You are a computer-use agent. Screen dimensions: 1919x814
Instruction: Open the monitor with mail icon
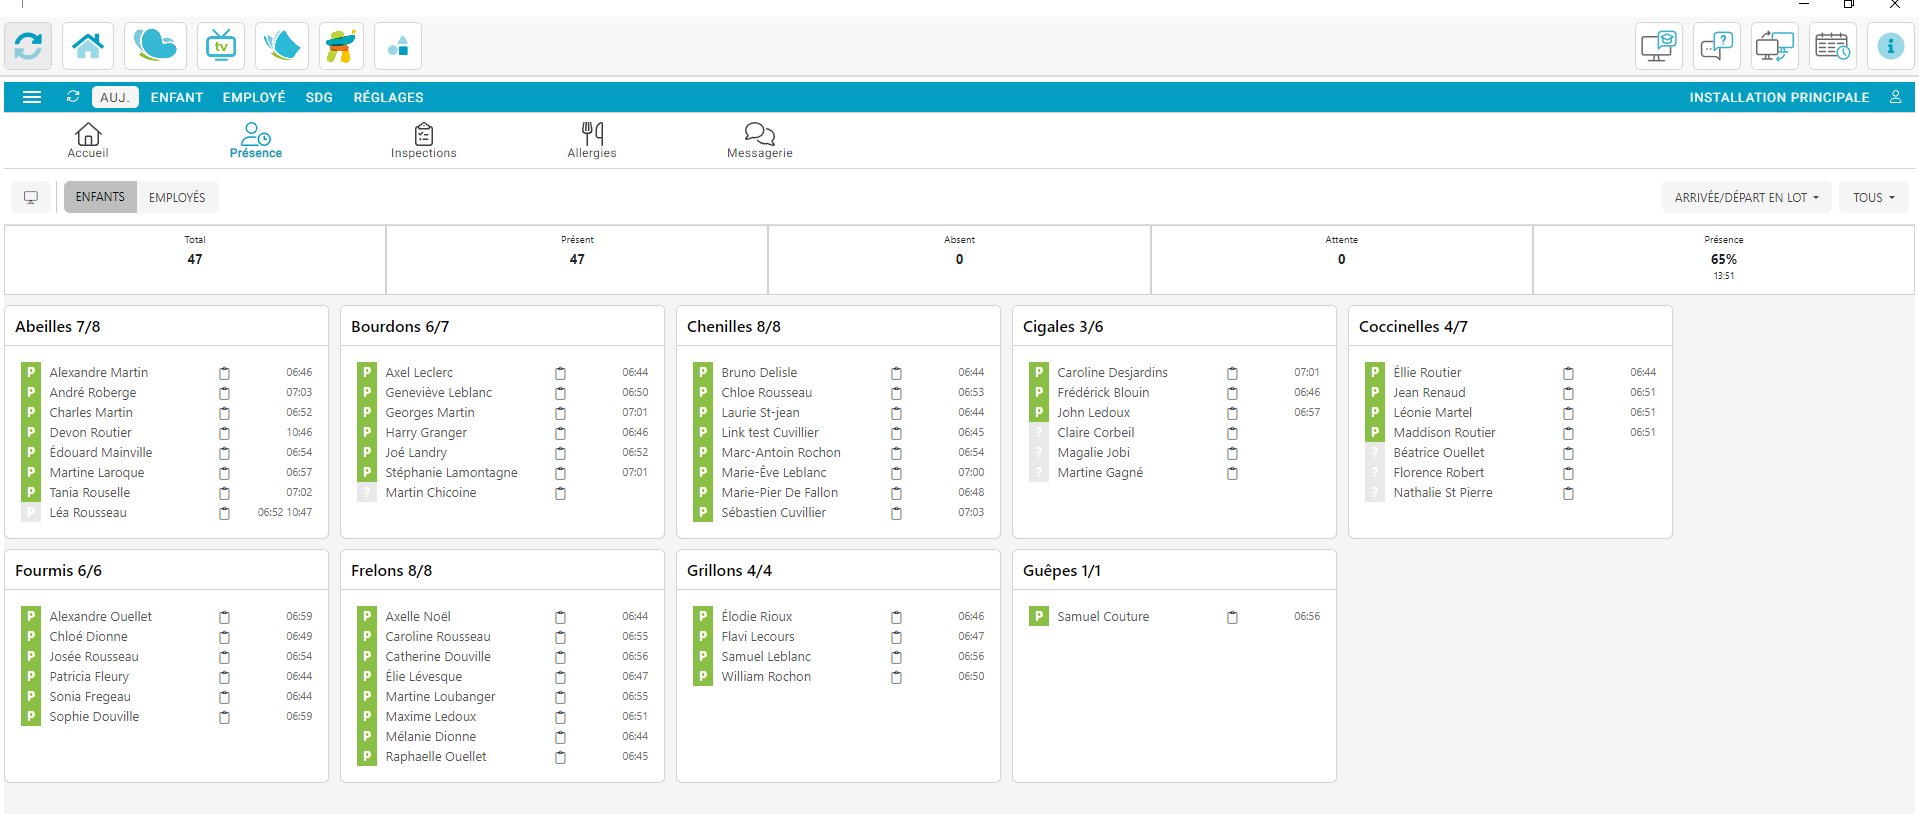1659,46
